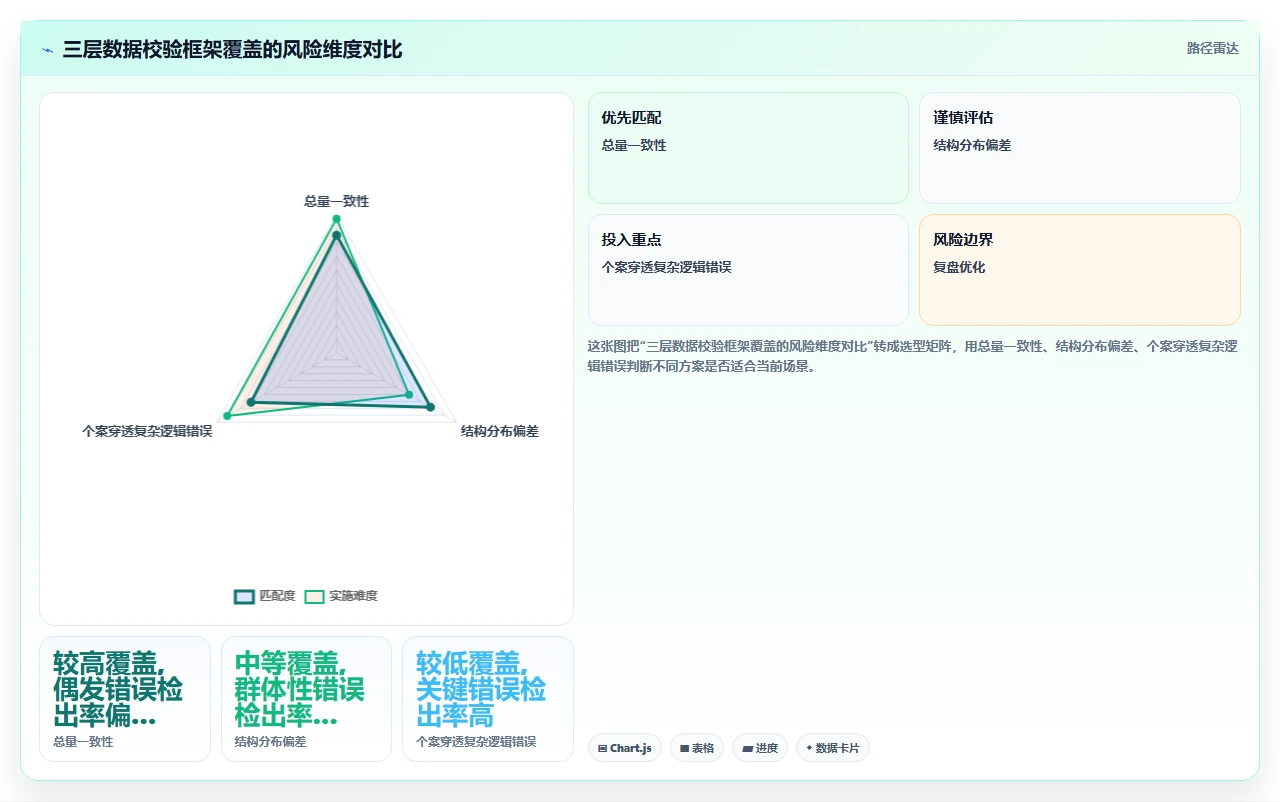Image resolution: width=1280 pixels, height=802 pixels.
Task: Click the 复盘优化 text in 风险边界 card
Action: tap(959, 267)
